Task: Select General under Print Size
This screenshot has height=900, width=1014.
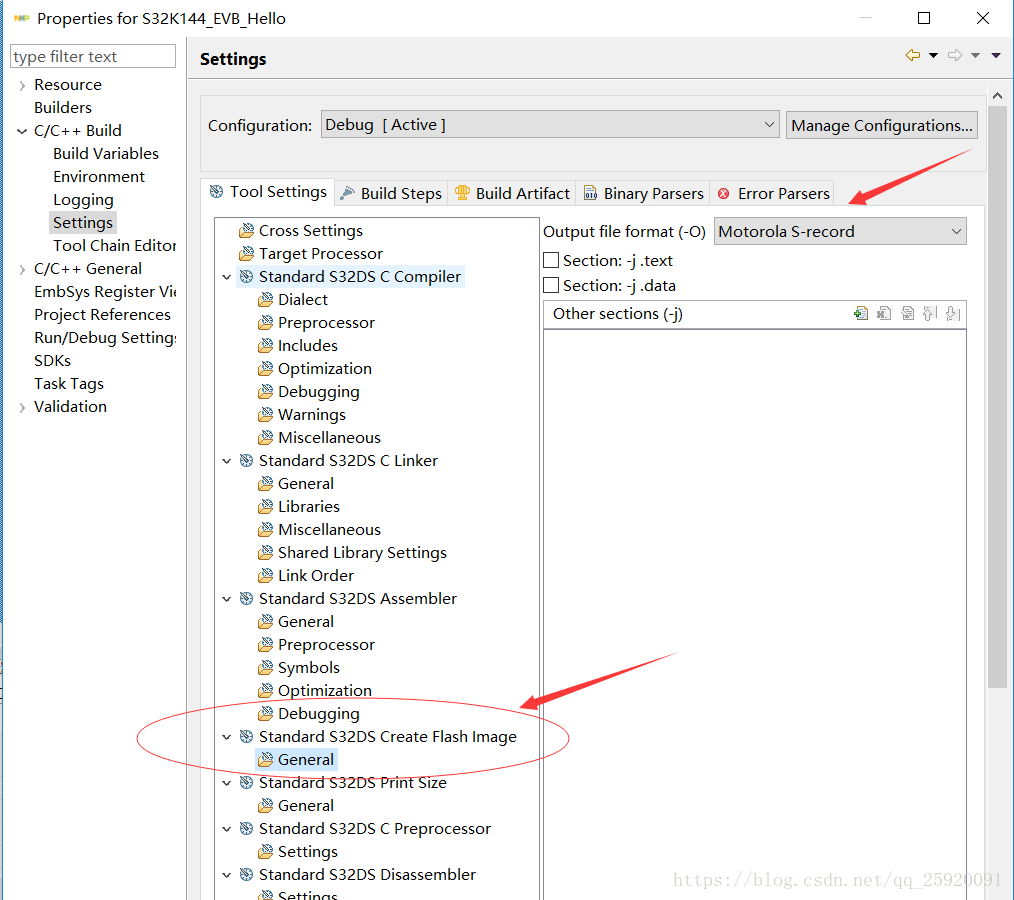Action: (x=305, y=806)
